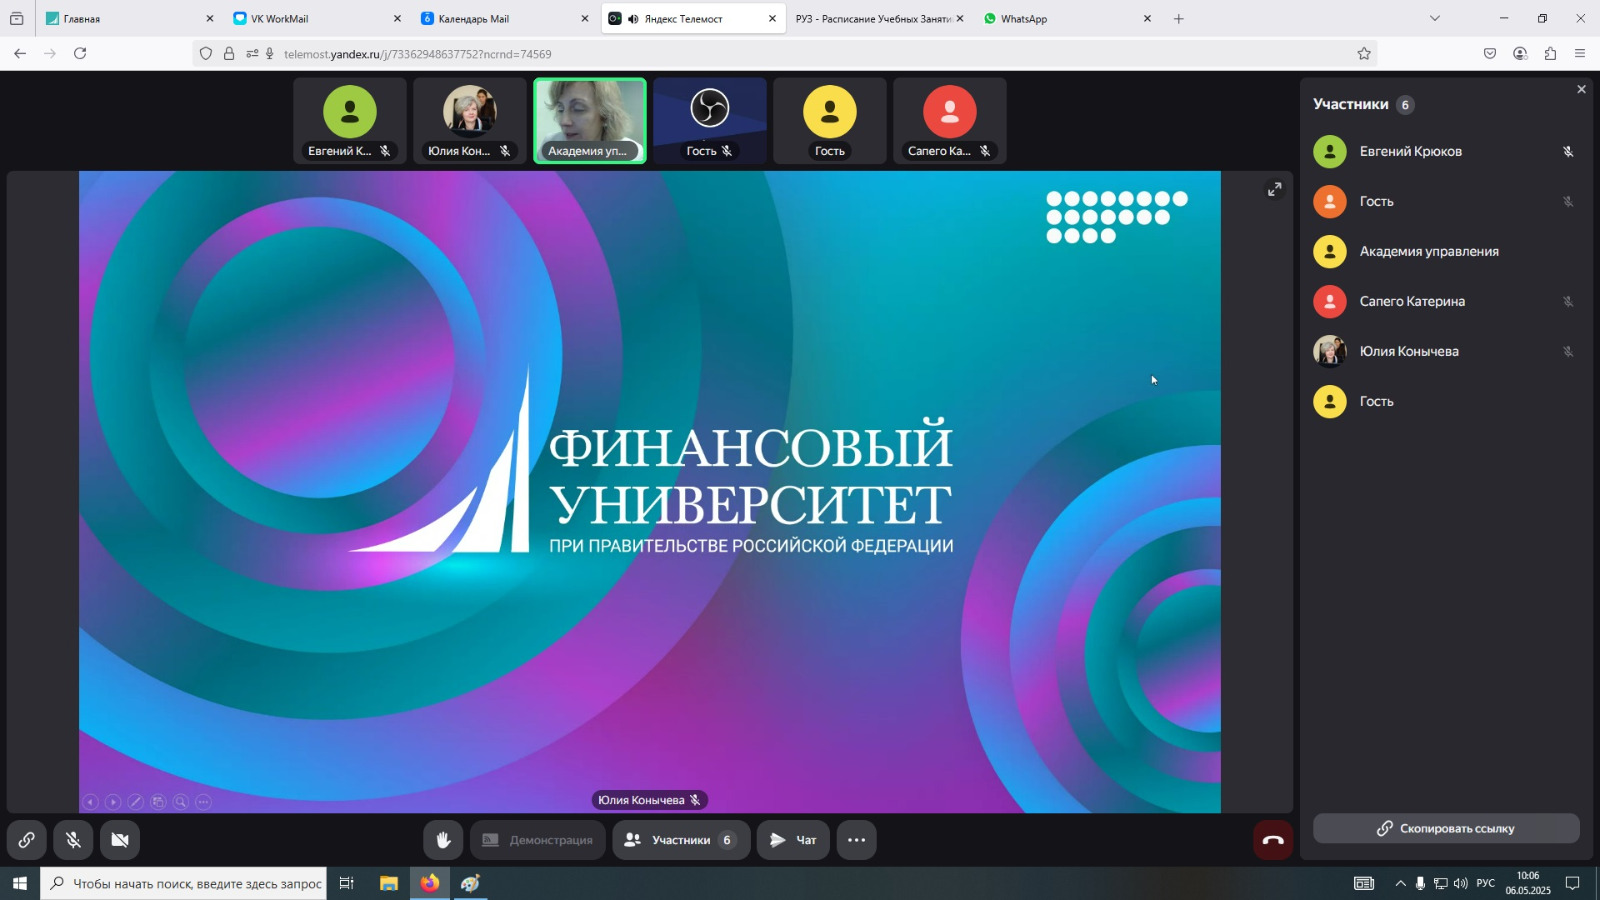The height and width of the screenshot is (900, 1600).
Task: Open the volume control in system tray
Action: coord(1461,883)
